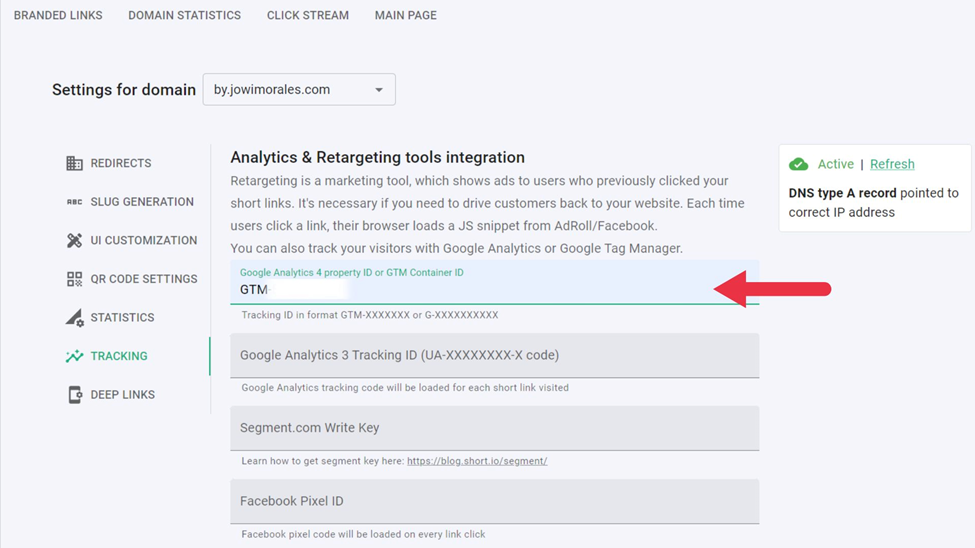Viewport: 975px width, 548px height.
Task: Open UI CUSTOMIZATION settings
Action: 144,240
